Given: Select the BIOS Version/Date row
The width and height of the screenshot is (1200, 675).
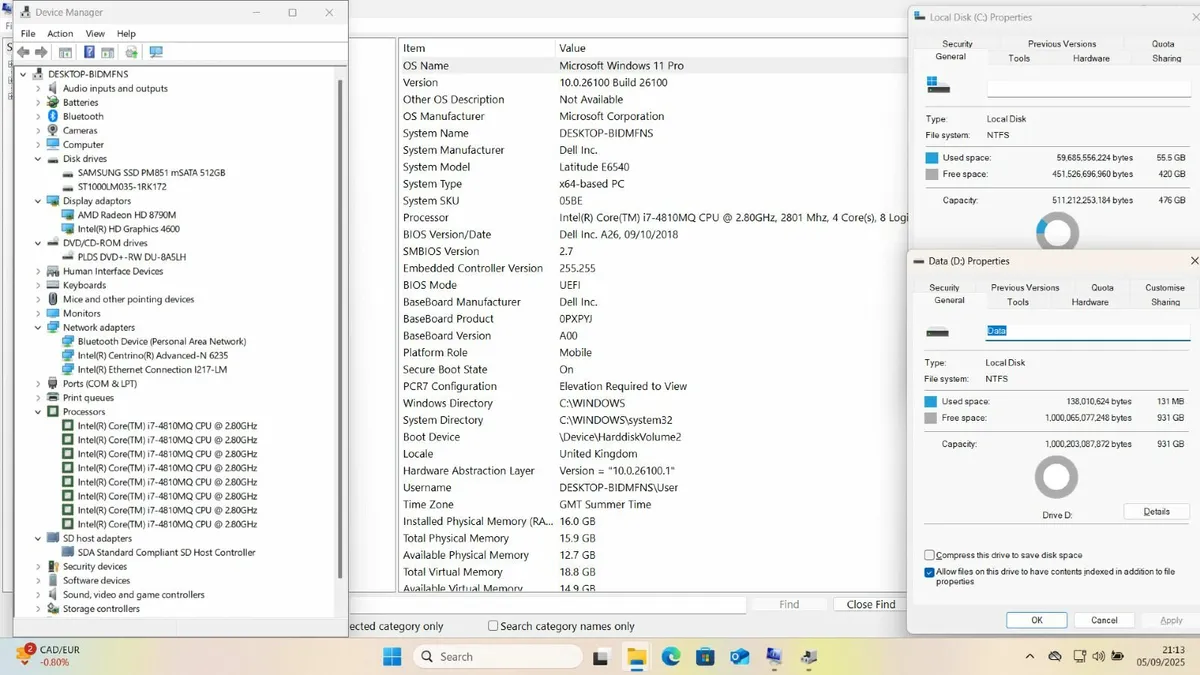Looking at the screenshot, I should coord(651,234).
